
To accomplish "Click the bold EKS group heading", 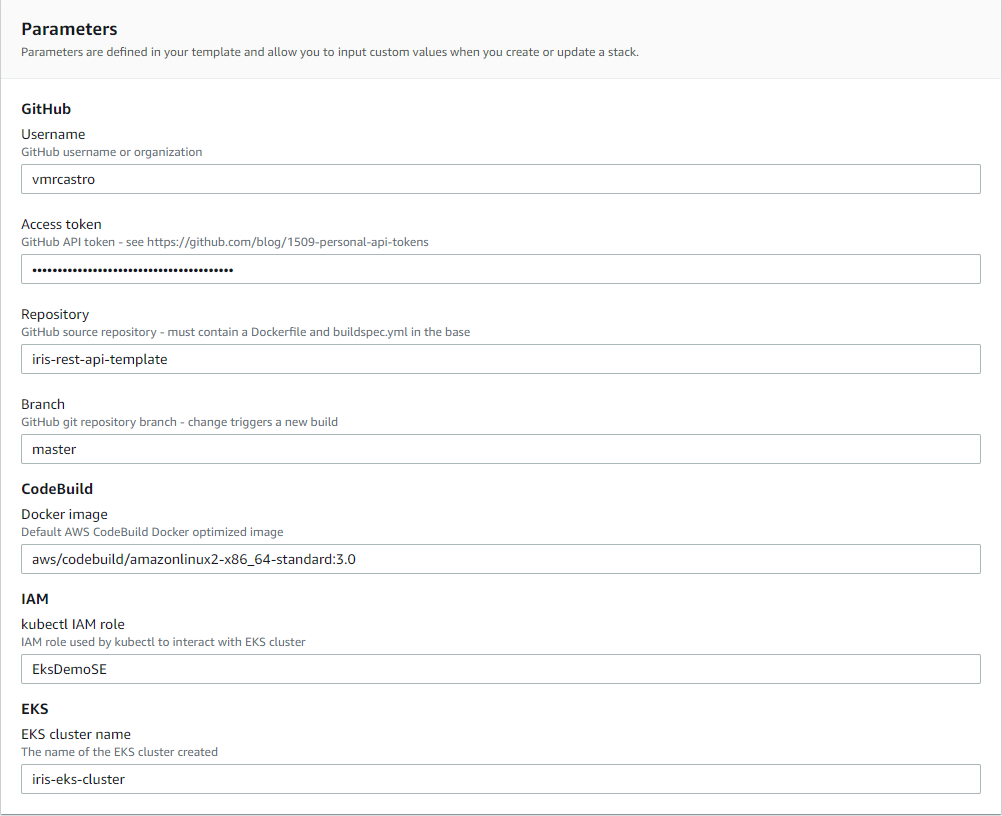I will [x=35, y=709].
